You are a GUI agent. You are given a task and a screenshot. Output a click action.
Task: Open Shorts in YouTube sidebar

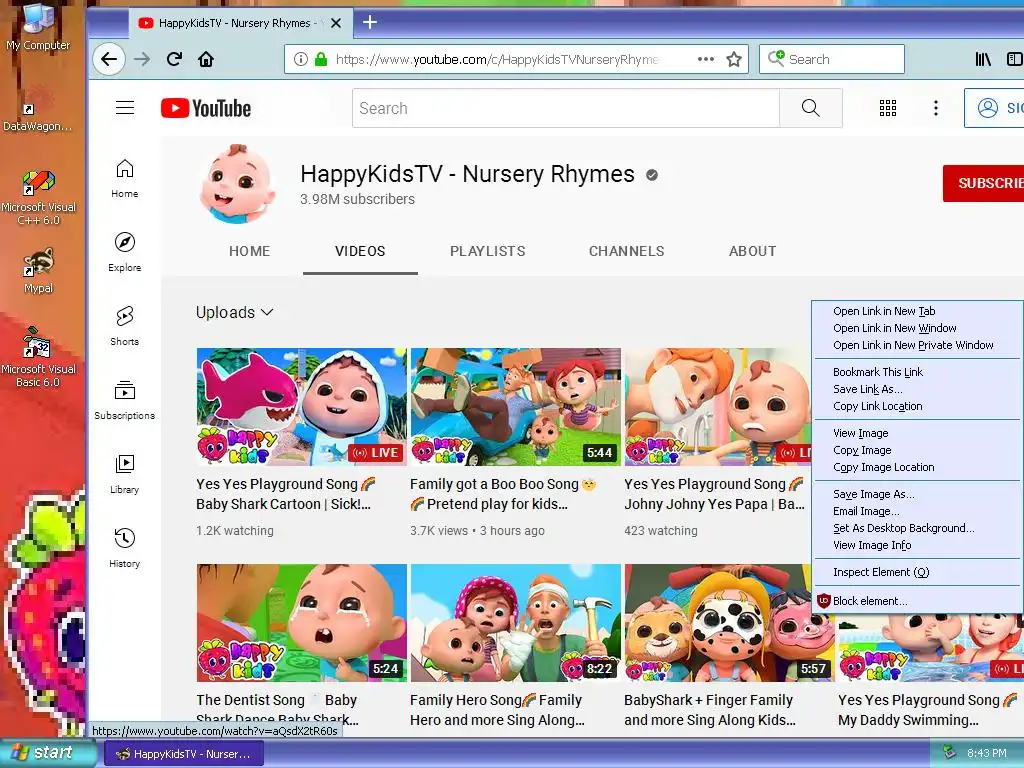[125, 326]
